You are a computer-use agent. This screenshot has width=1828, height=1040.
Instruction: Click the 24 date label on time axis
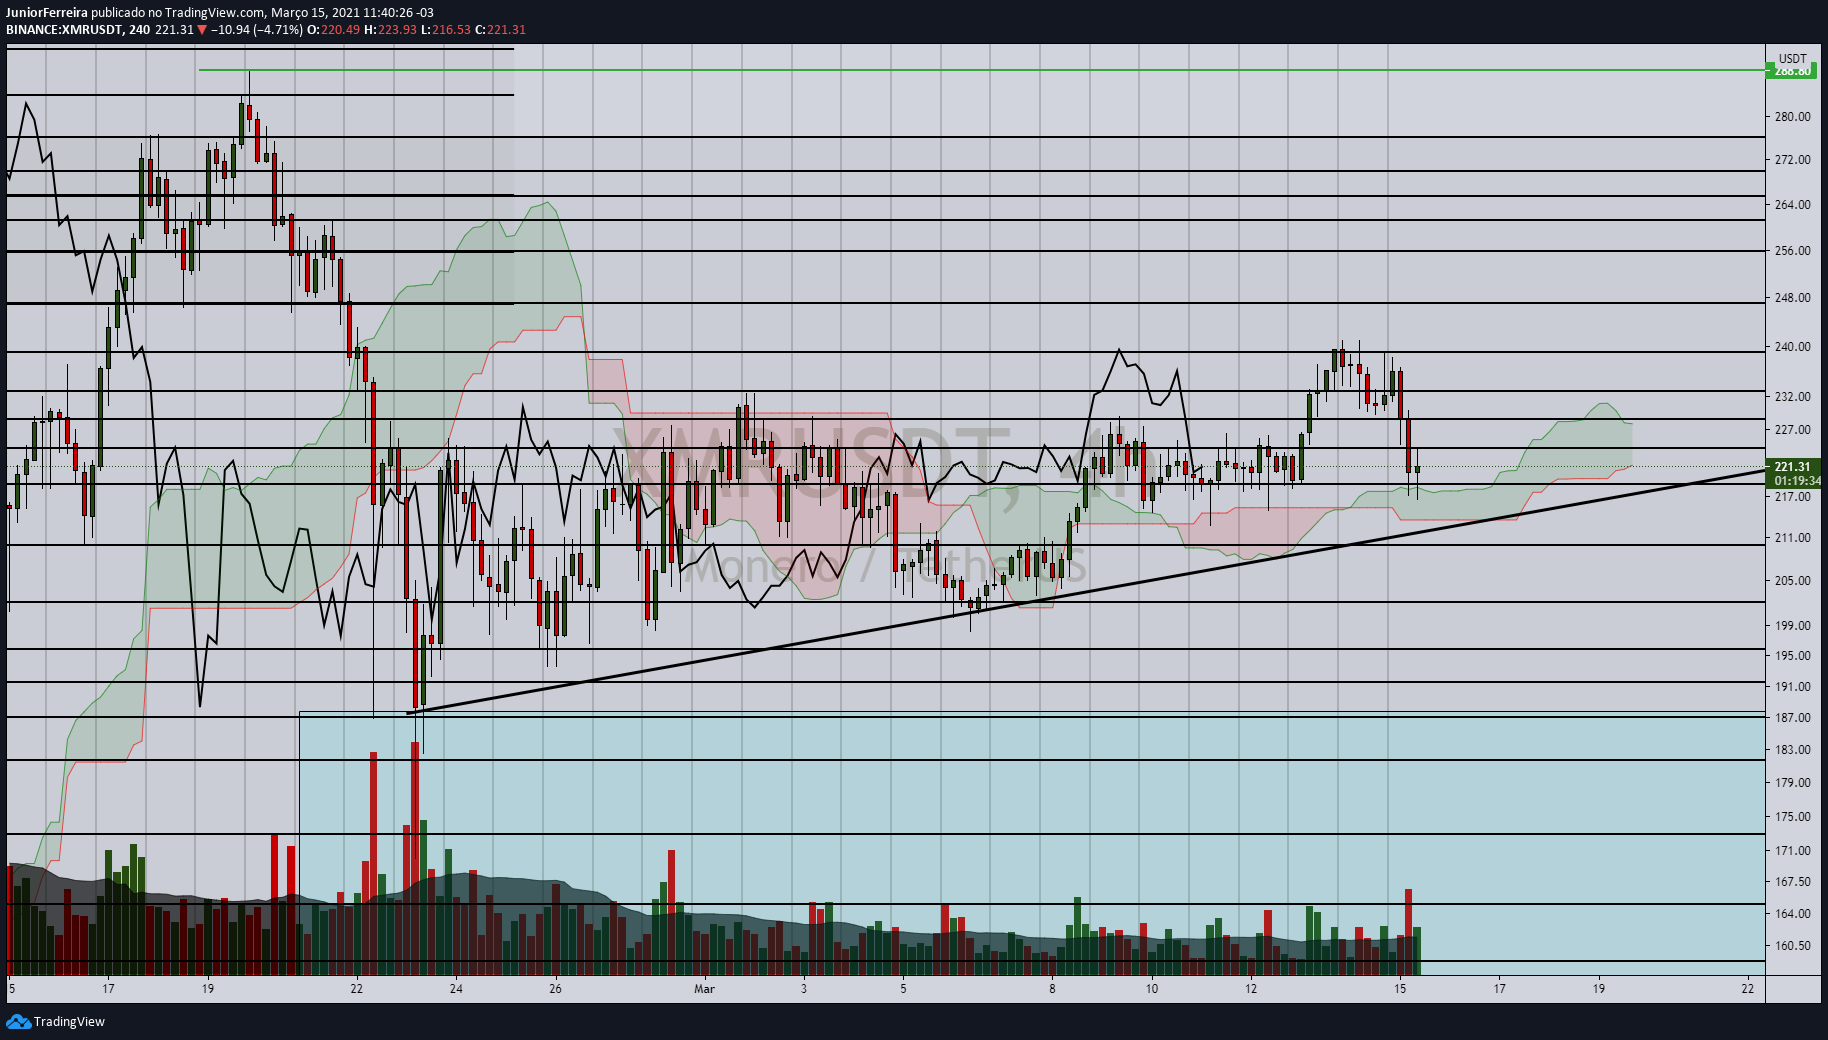tap(456, 989)
